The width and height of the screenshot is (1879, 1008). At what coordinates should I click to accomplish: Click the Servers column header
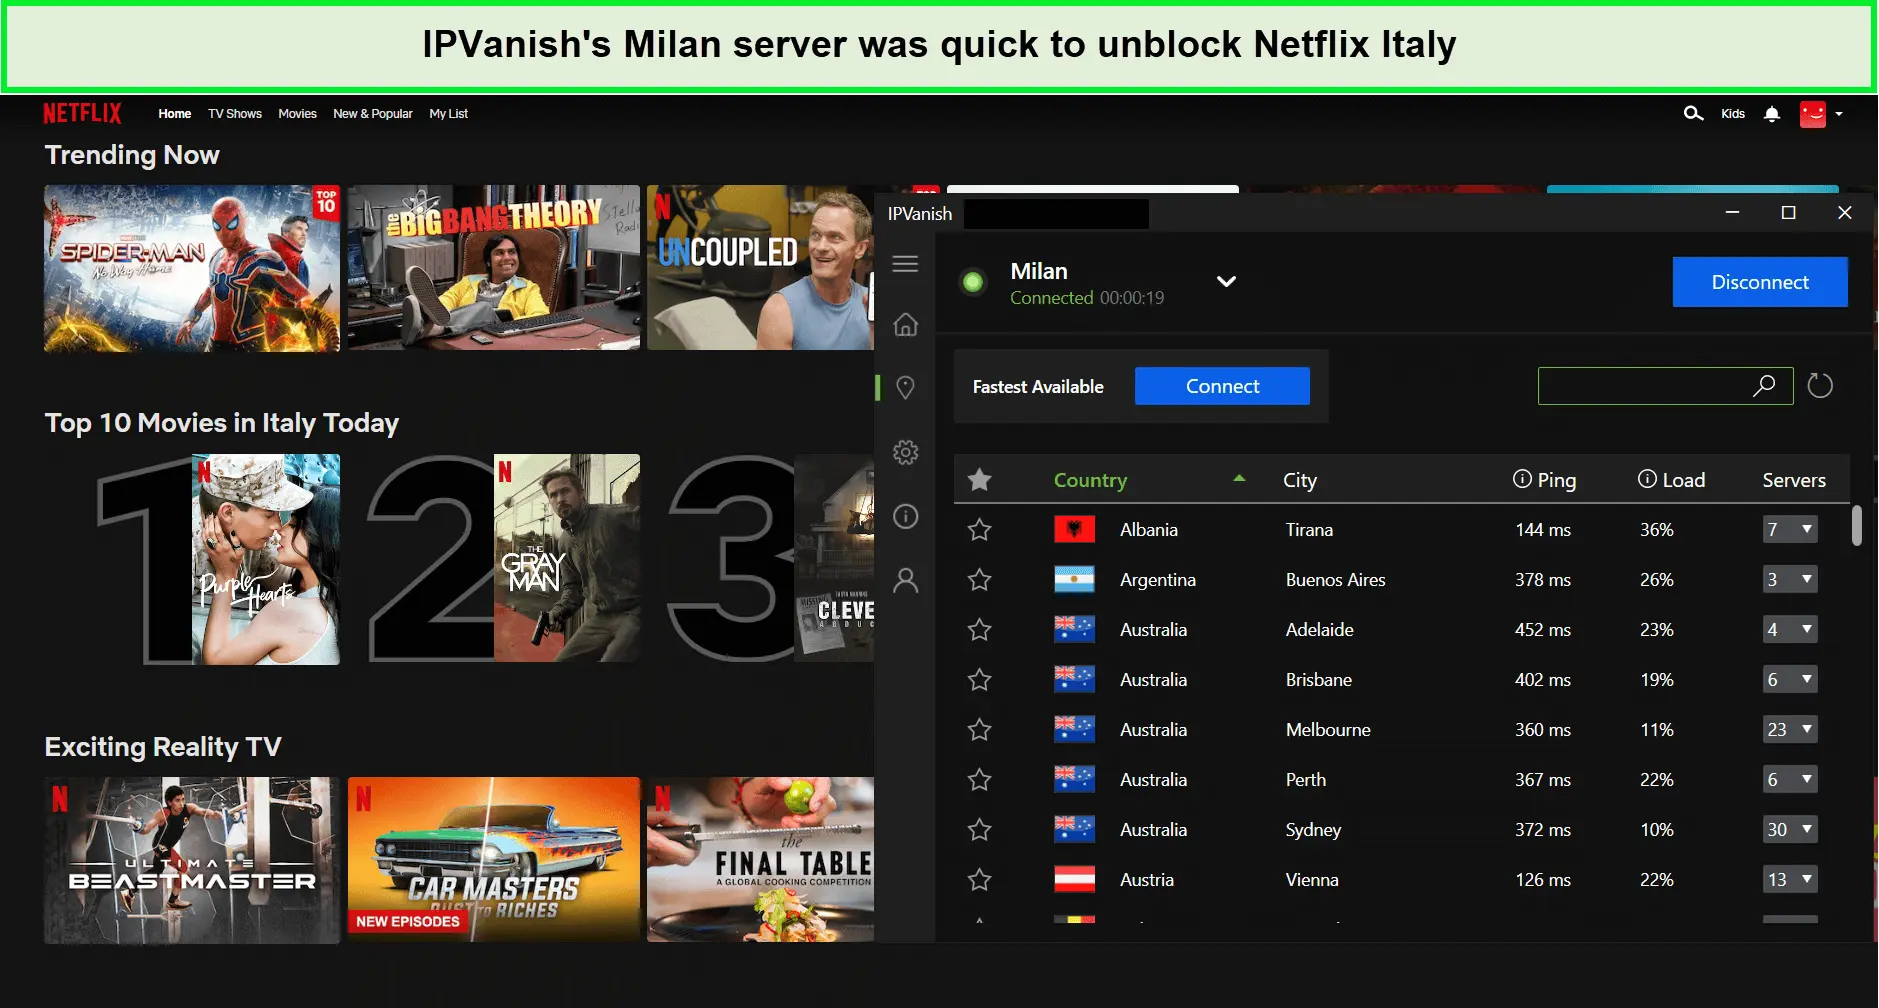(x=1794, y=480)
